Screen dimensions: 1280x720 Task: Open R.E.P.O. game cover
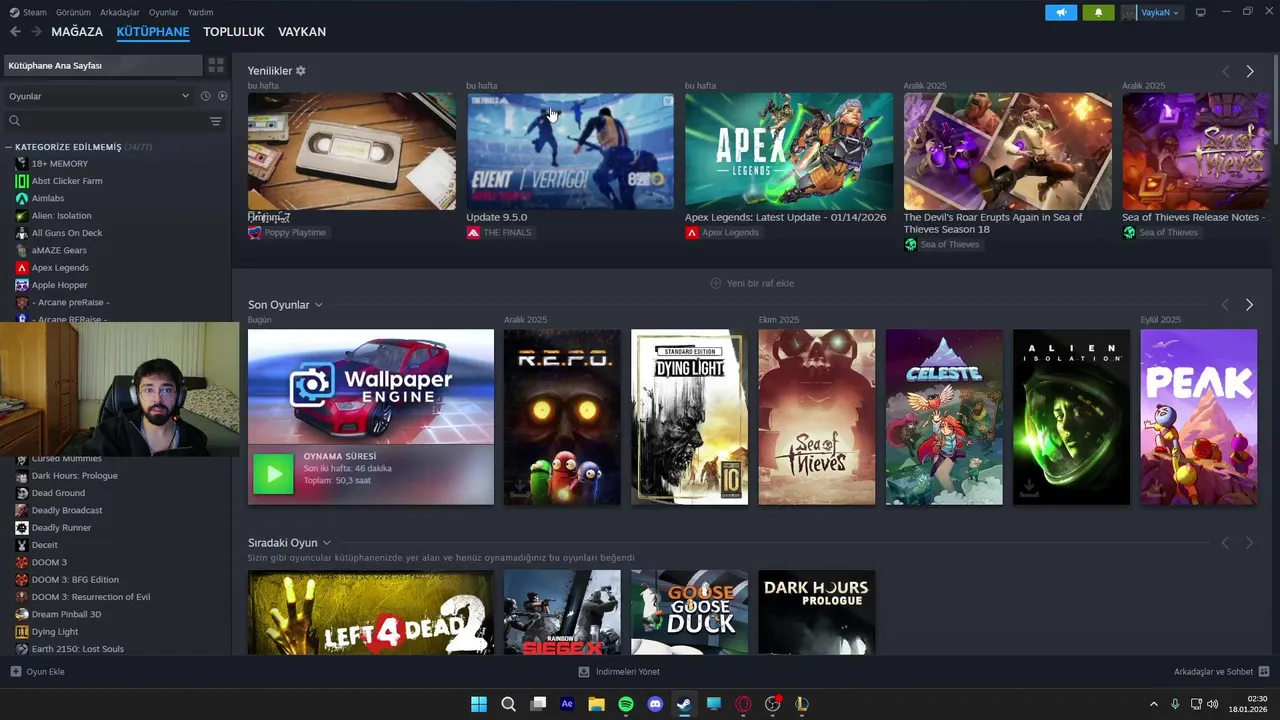pos(562,417)
